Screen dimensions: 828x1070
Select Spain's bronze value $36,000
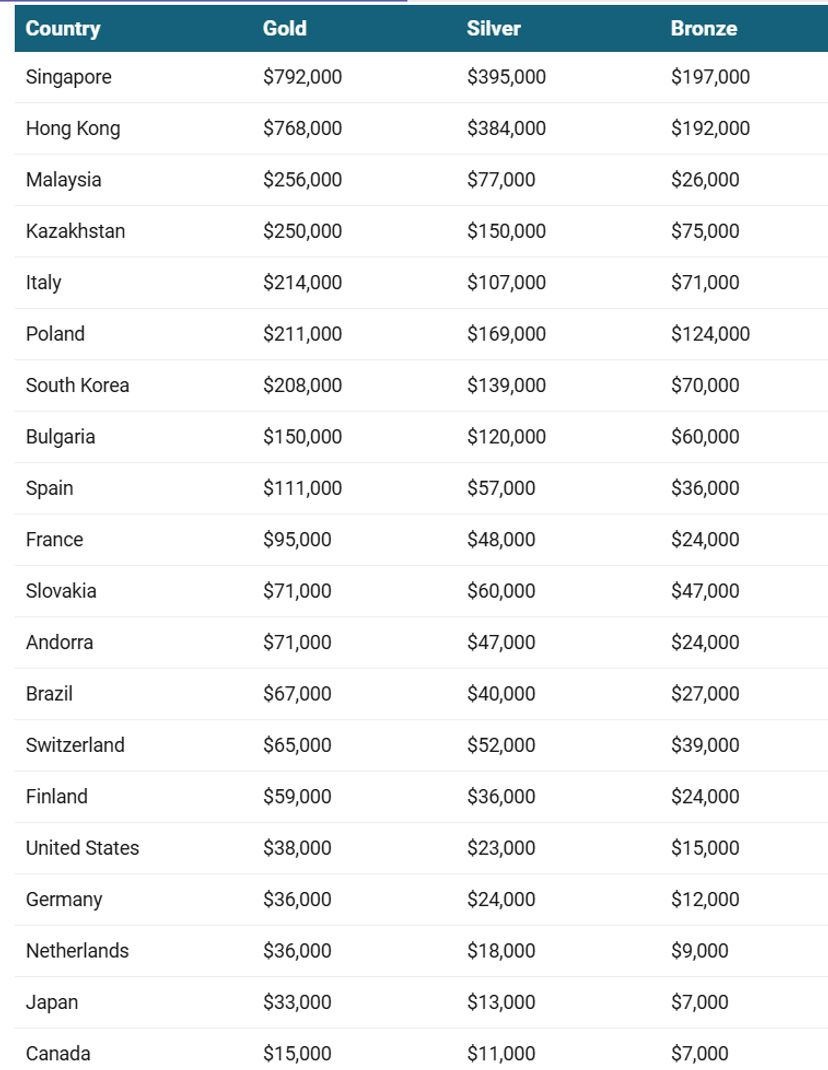coord(705,488)
